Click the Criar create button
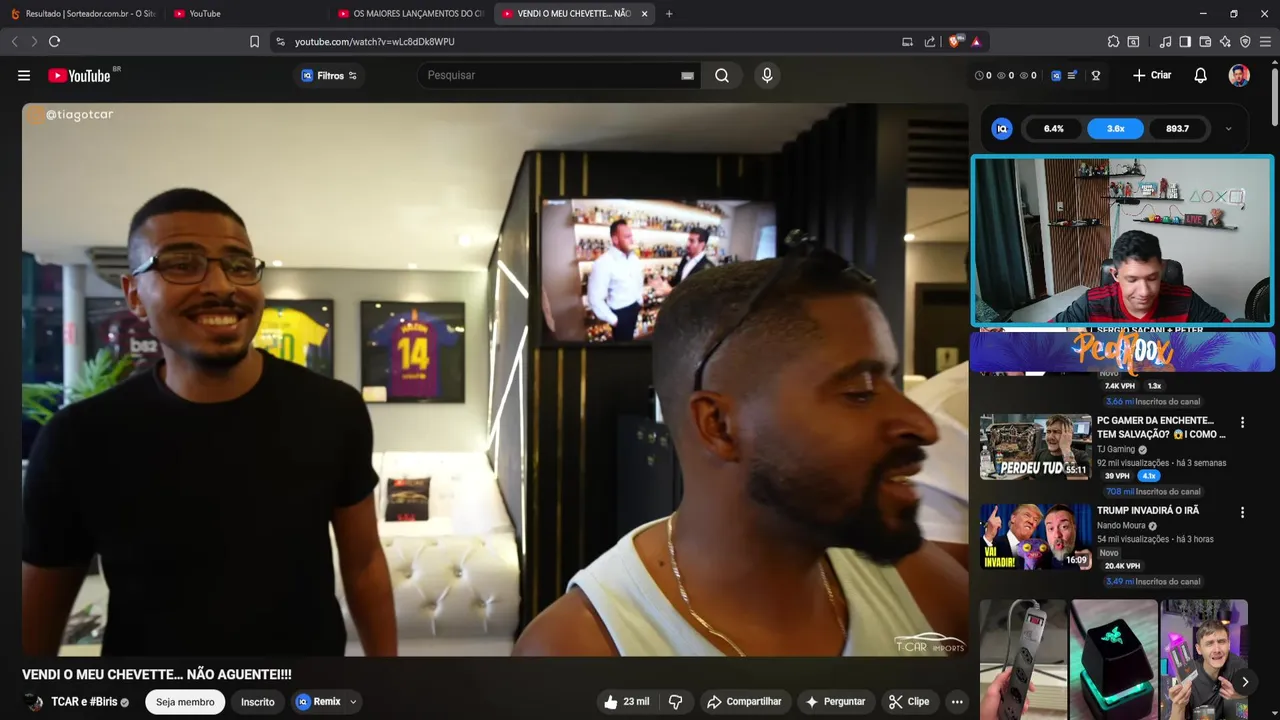The height and width of the screenshot is (720, 1280). [1152, 75]
